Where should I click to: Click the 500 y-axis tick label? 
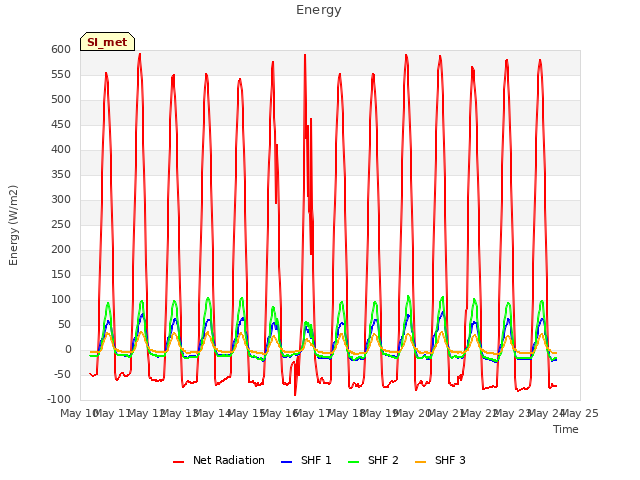(x=61, y=100)
